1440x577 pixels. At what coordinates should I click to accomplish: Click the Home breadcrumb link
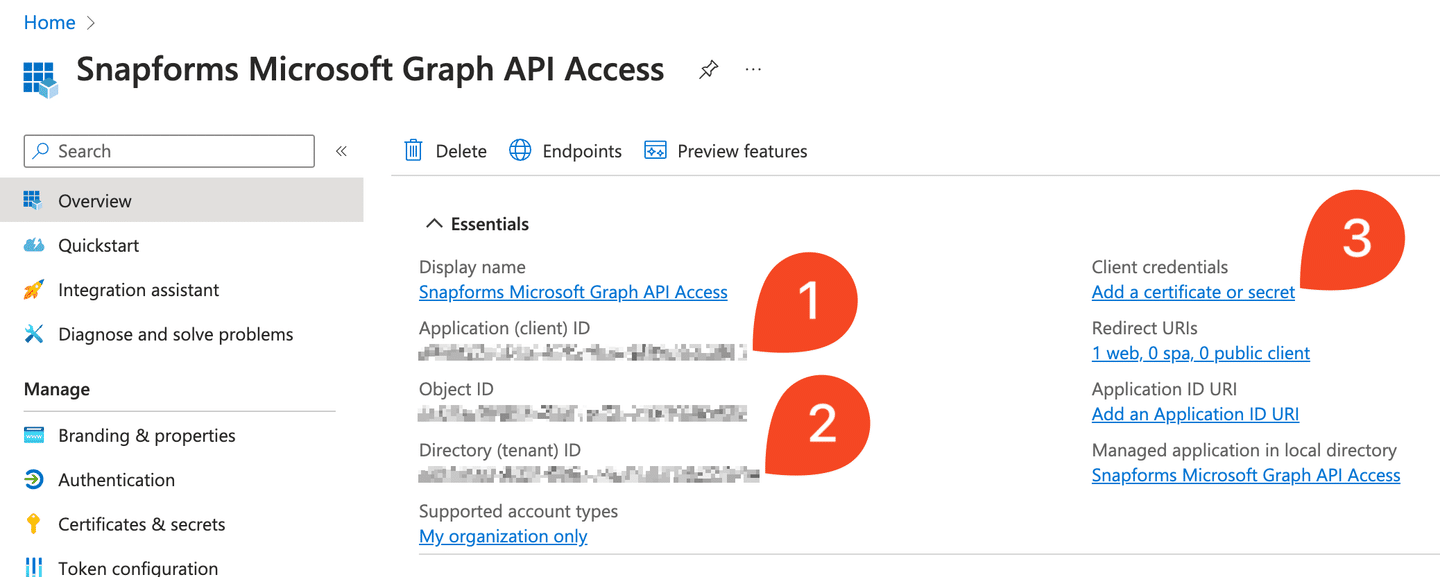[49, 22]
